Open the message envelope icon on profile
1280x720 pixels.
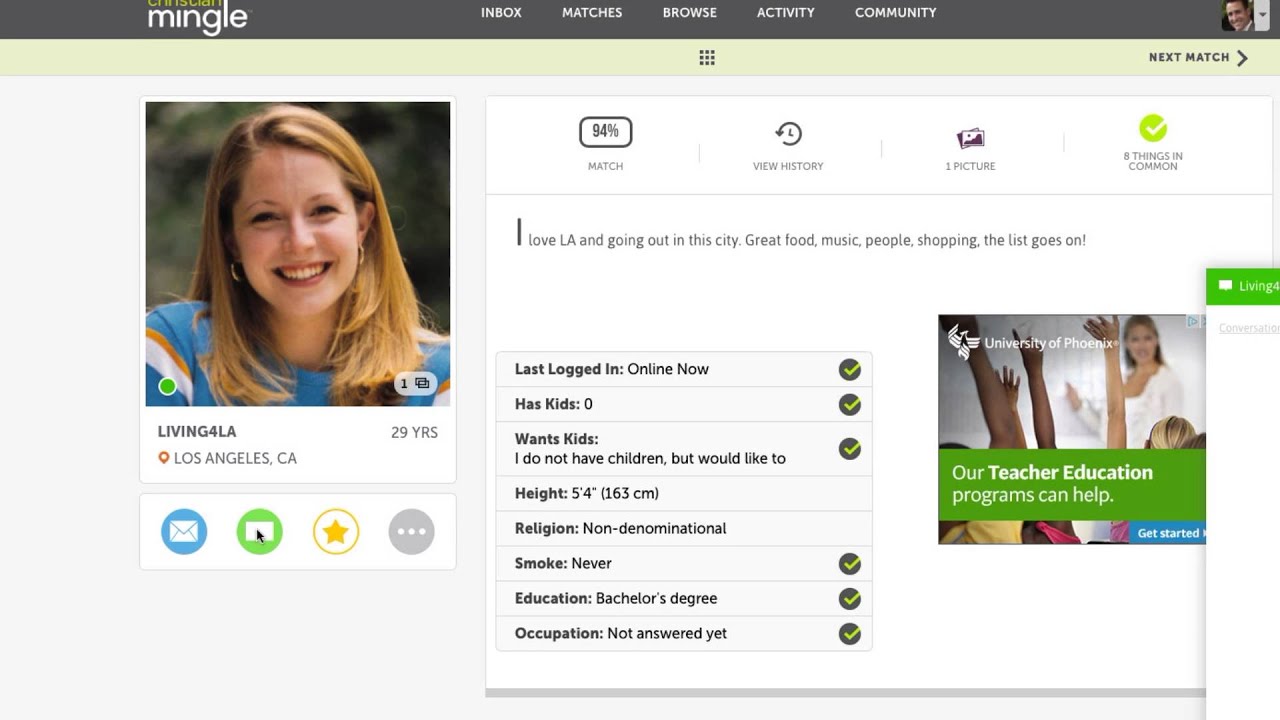click(183, 531)
